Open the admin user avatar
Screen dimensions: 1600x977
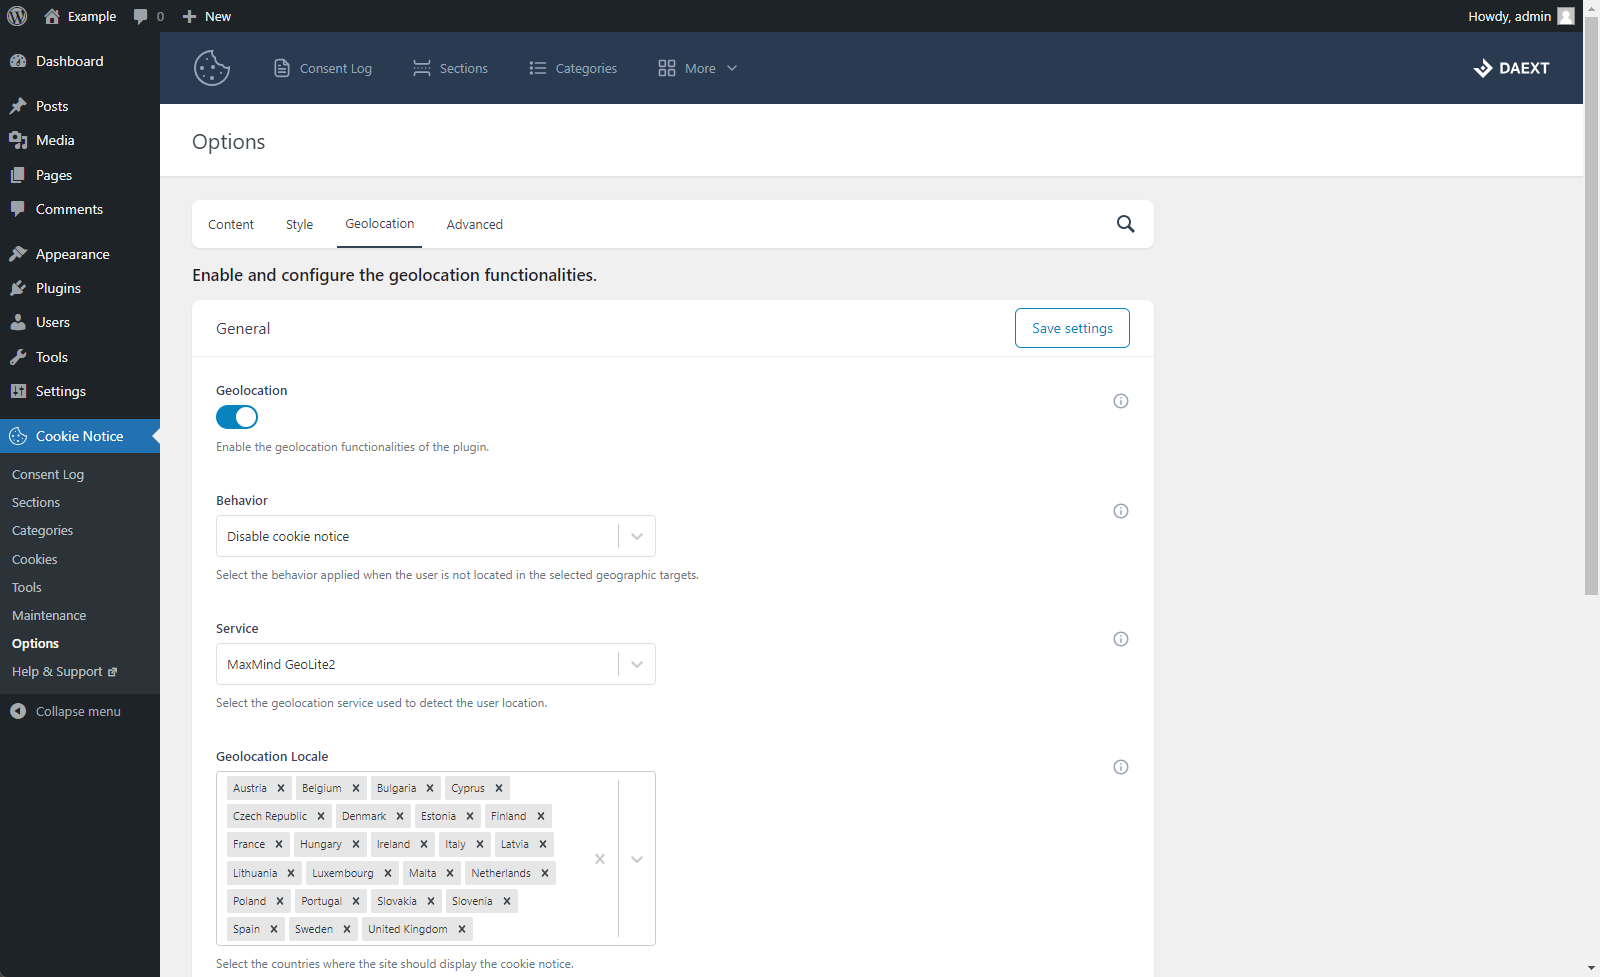click(1566, 16)
